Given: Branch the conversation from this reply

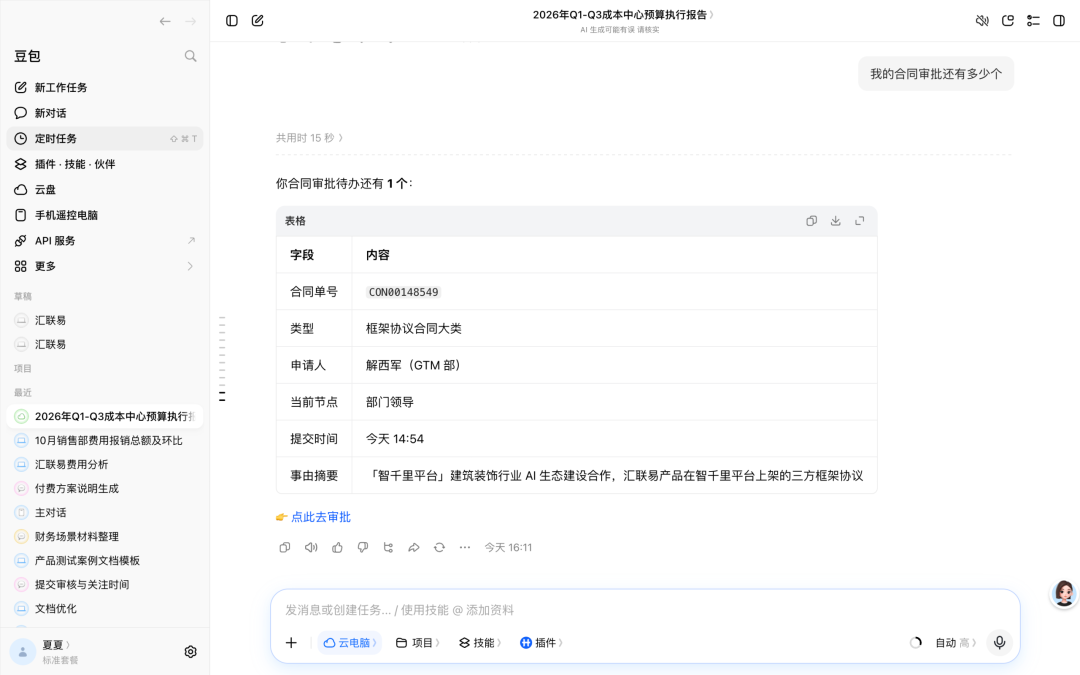Looking at the screenshot, I should [388, 548].
